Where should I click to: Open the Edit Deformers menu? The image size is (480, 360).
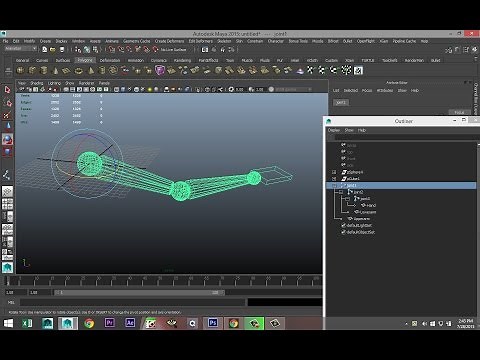(201, 41)
